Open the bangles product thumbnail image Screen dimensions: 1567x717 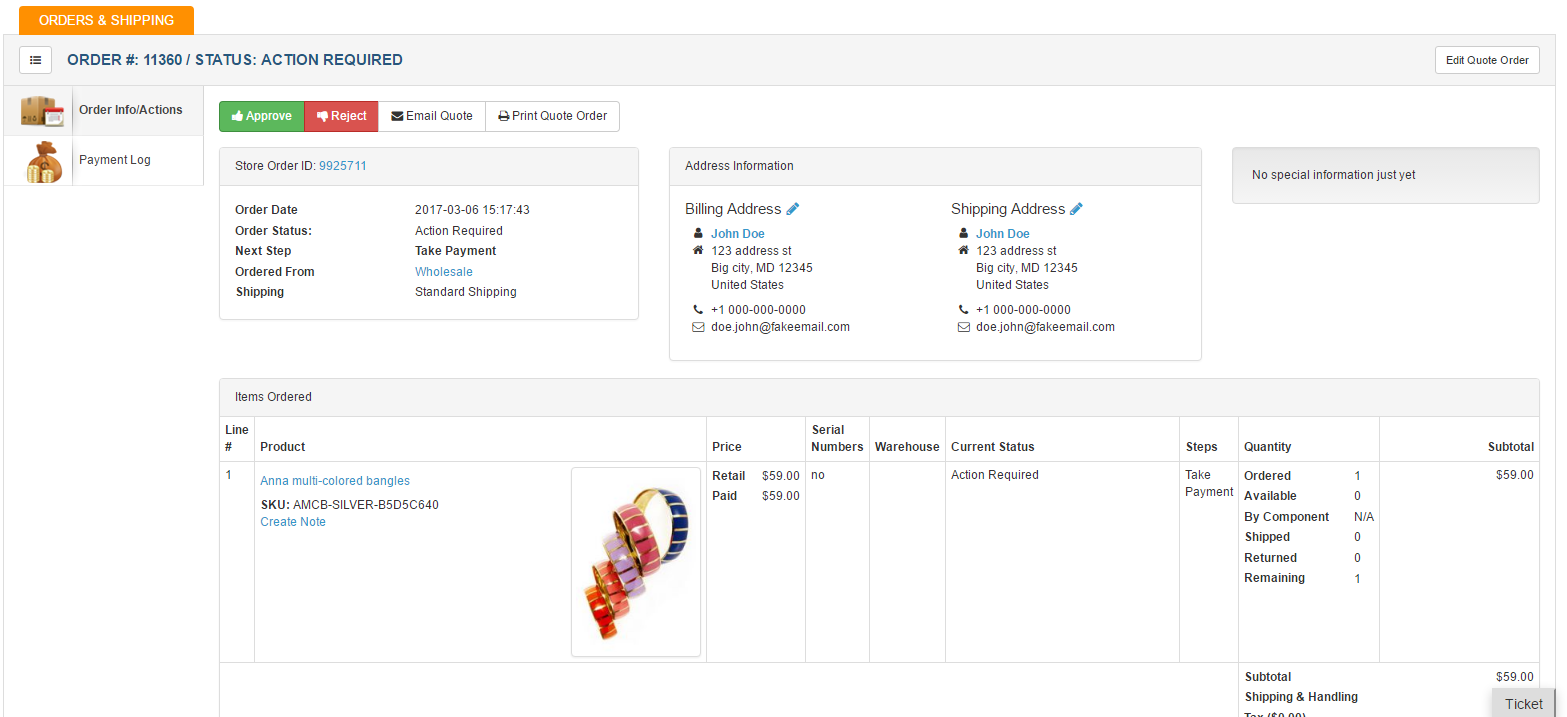[x=636, y=562]
